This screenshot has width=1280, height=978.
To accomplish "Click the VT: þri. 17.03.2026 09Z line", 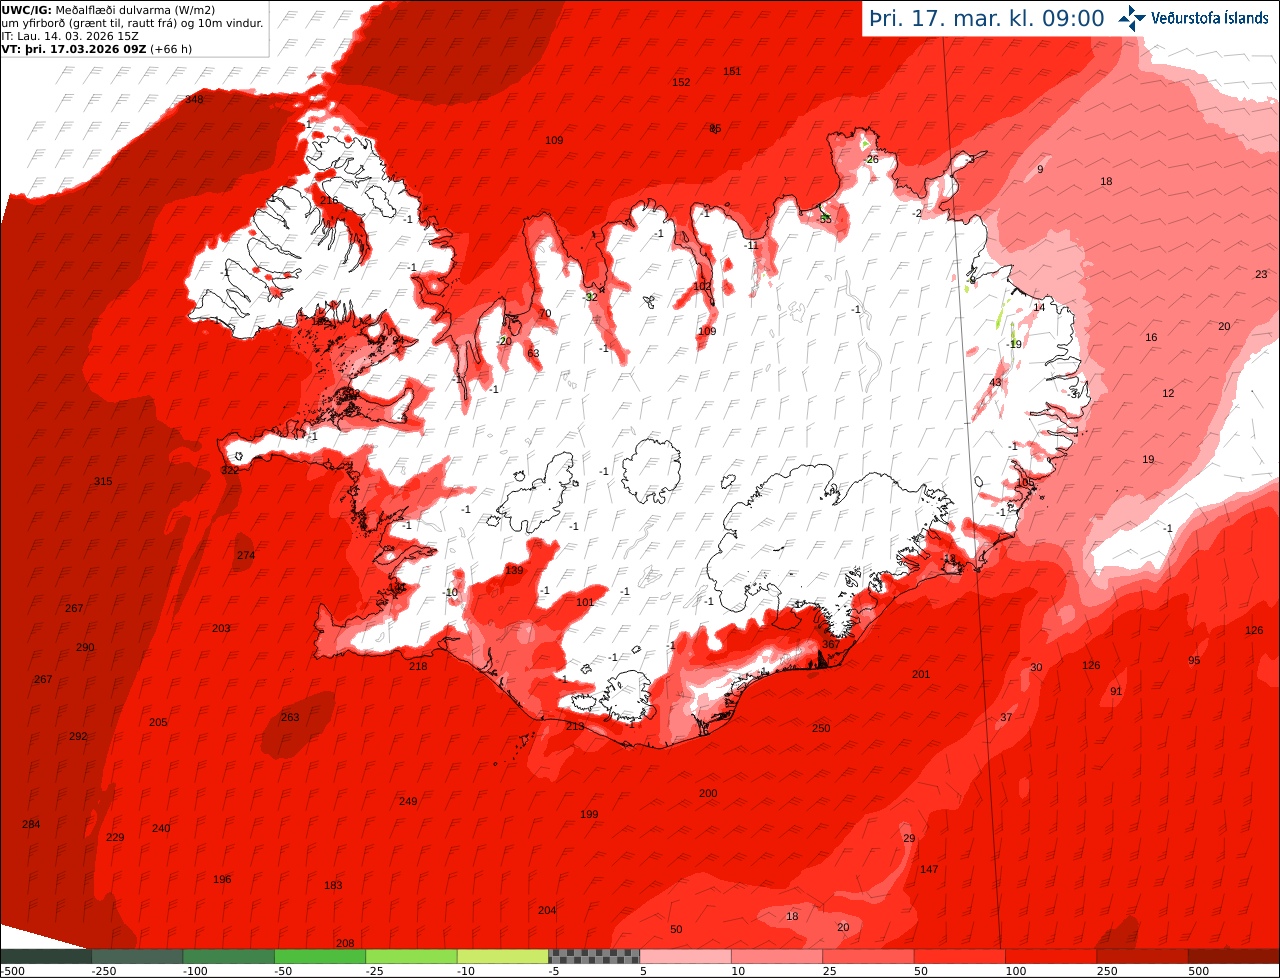I will pyautogui.click(x=97, y=49).
